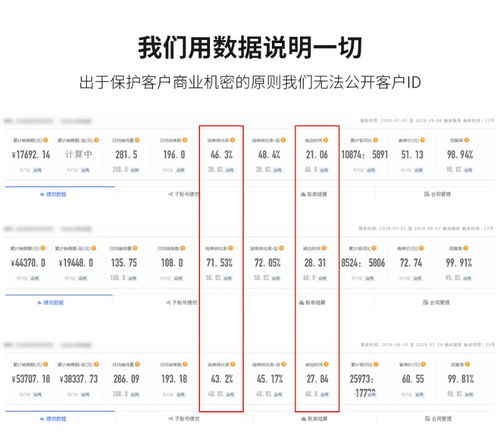Open 子账号绩效 tab in third panel

pos(184,419)
